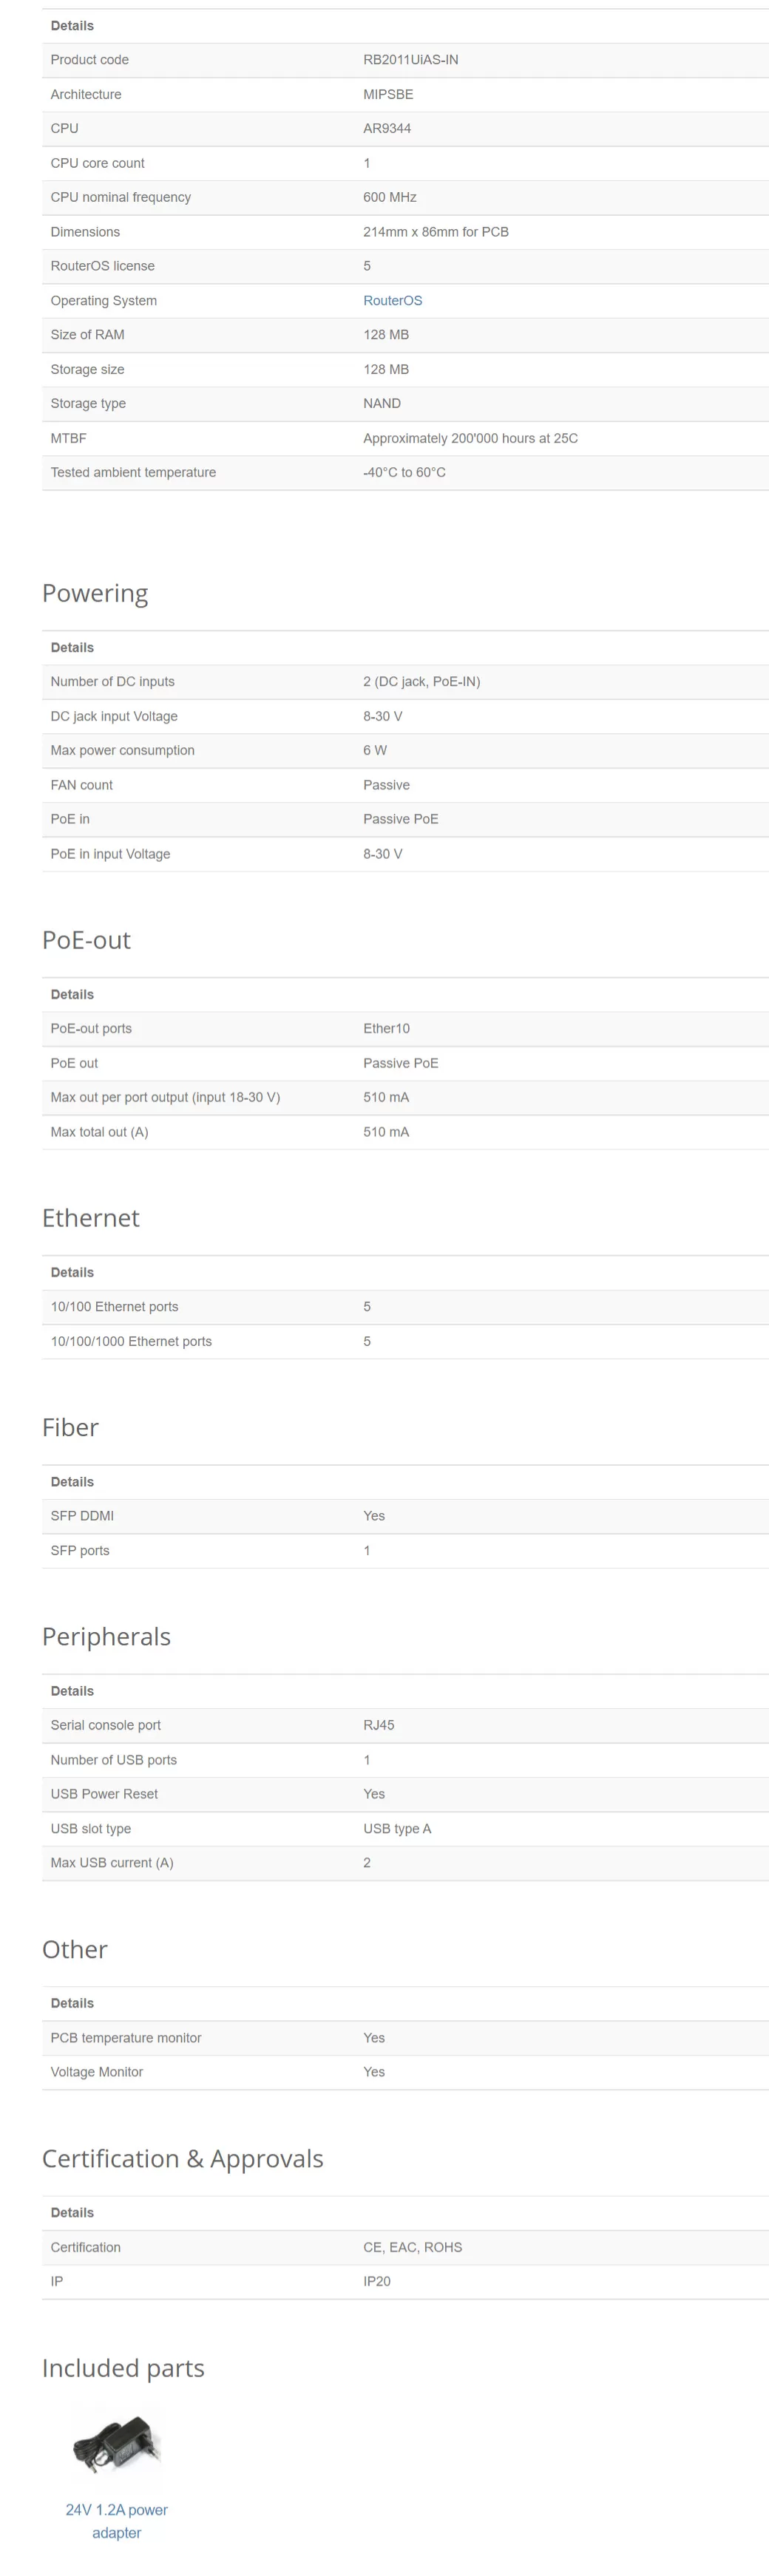Screen dimensions: 769x2576
Task: Click the Certification & Approvals heading
Action: pyautogui.click(x=182, y=2158)
